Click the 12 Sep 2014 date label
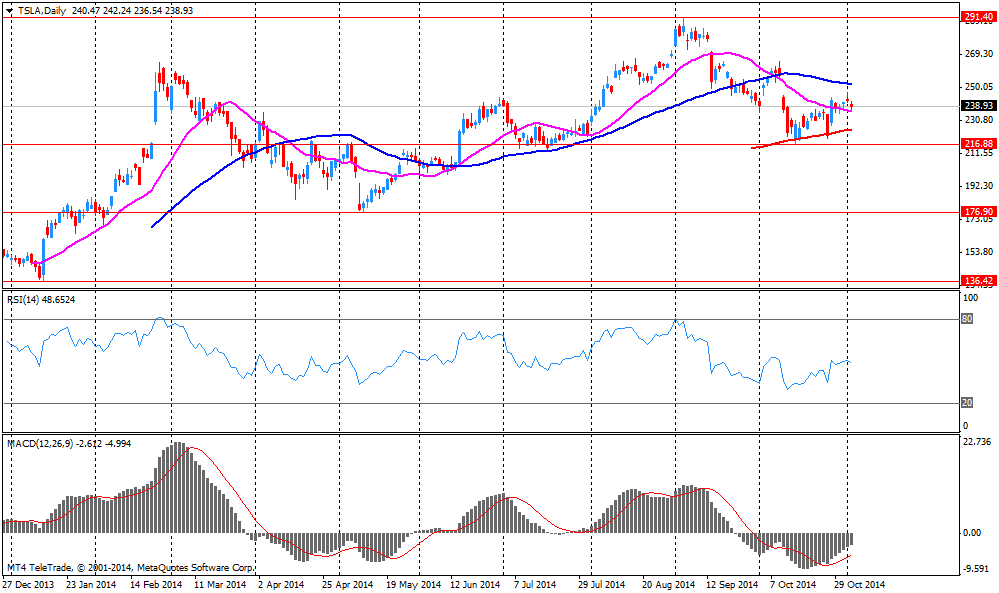The height and width of the screenshot is (593, 999). [x=733, y=584]
